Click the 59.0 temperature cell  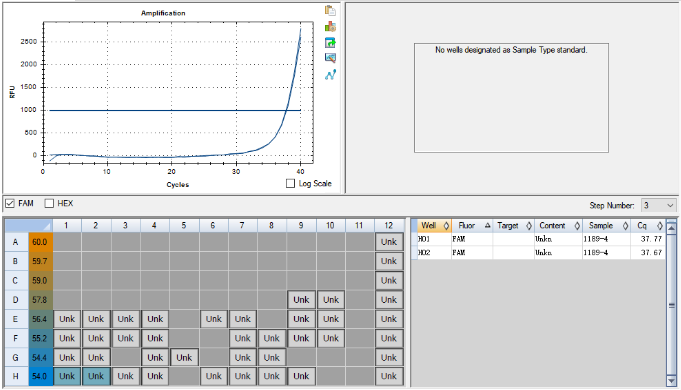[40, 280]
